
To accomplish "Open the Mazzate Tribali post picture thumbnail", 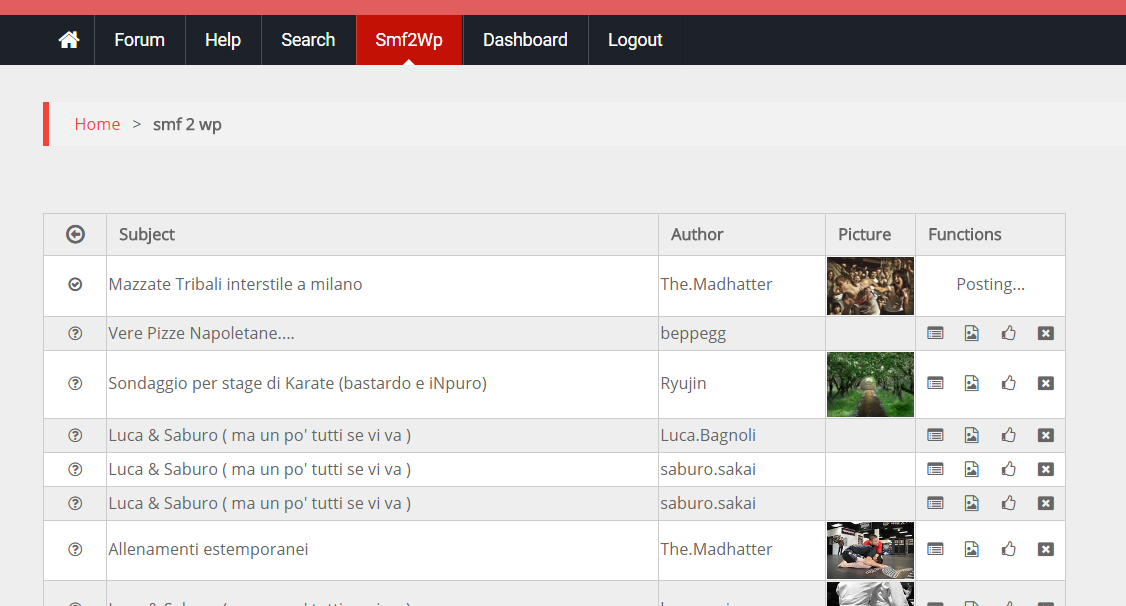I will [x=870, y=286].
